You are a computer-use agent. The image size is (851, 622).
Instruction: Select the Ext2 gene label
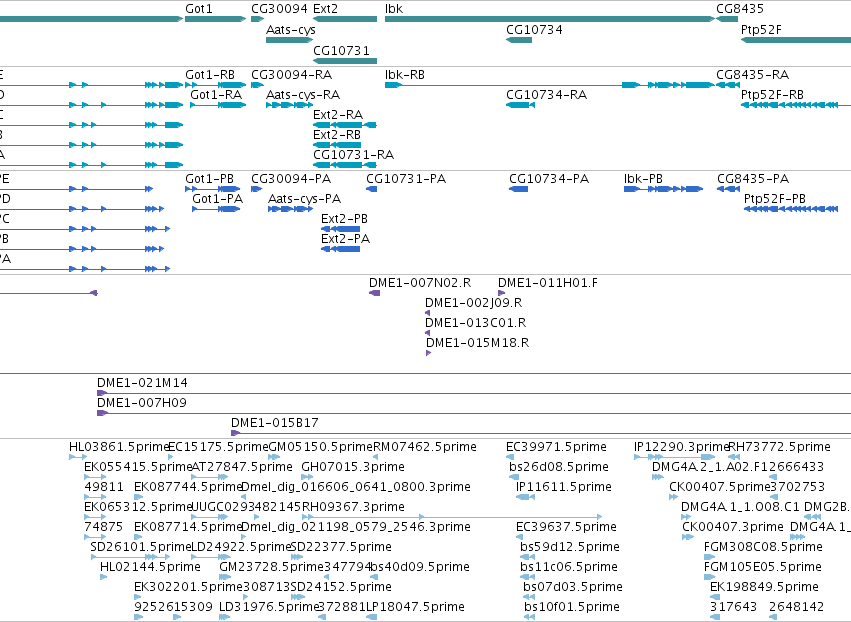[x=326, y=9]
